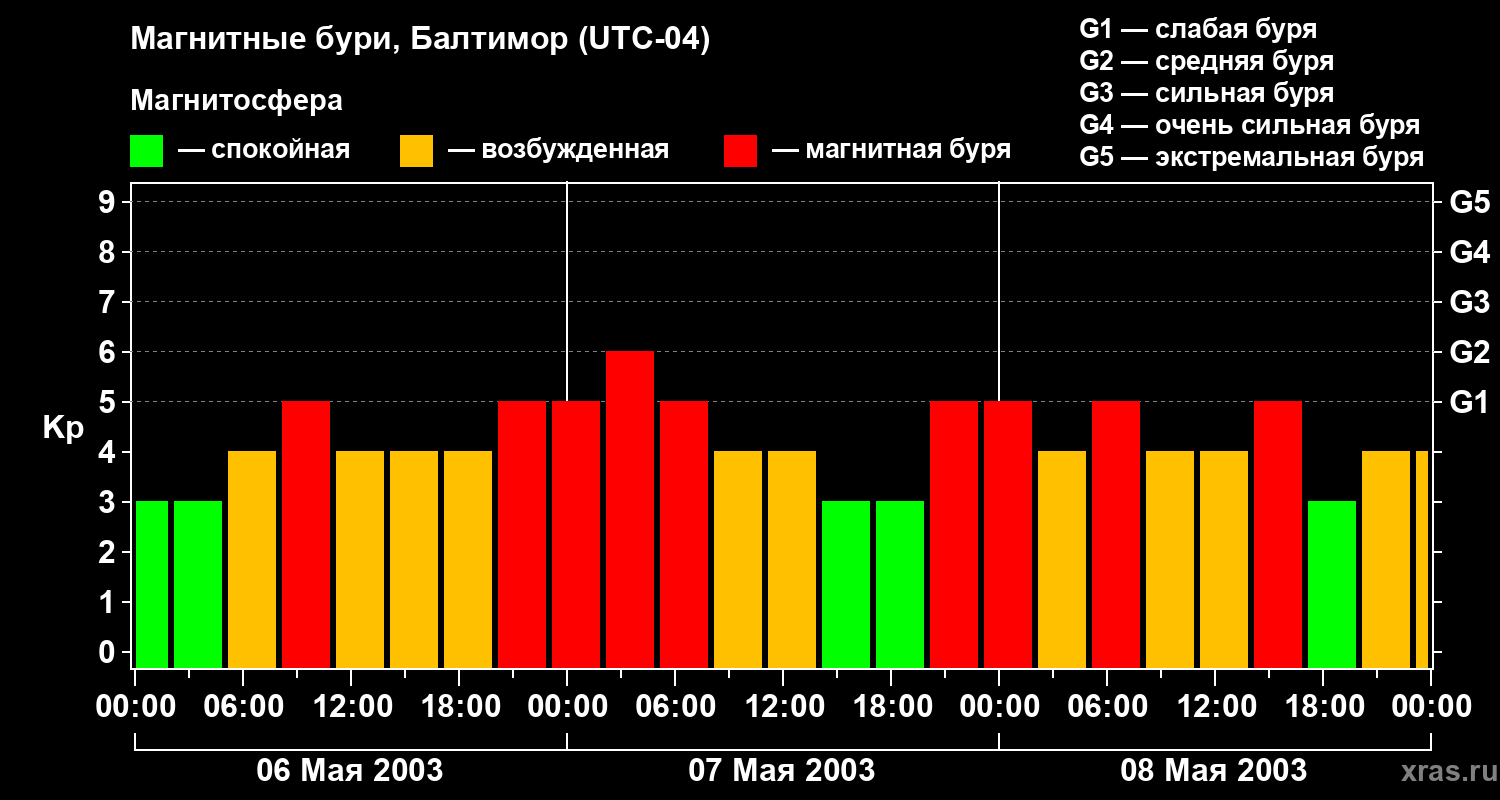
Task: Click the yellow 'возбужденная' legend swatch
Action: point(416,151)
